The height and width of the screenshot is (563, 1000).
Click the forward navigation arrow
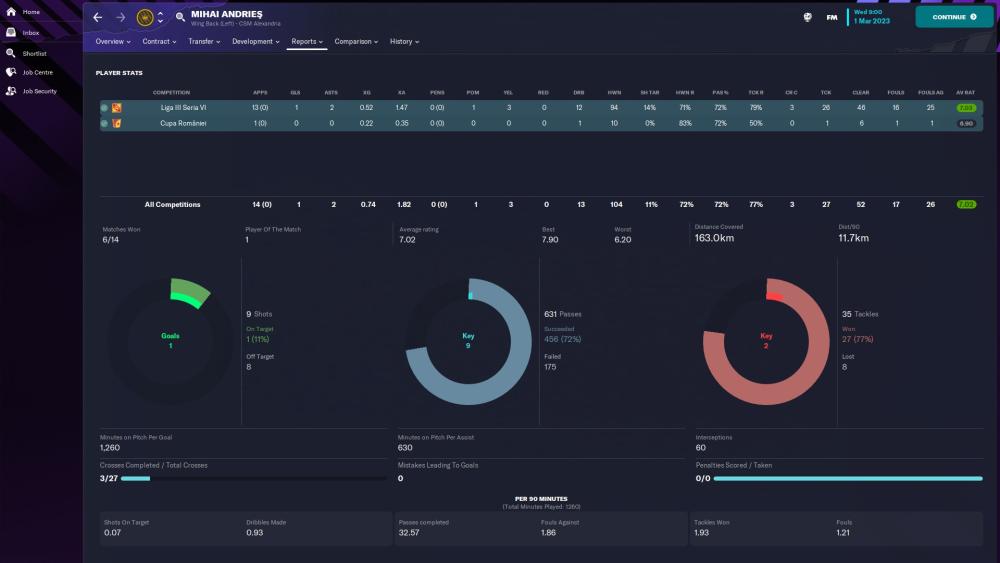click(x=120, y=17)
